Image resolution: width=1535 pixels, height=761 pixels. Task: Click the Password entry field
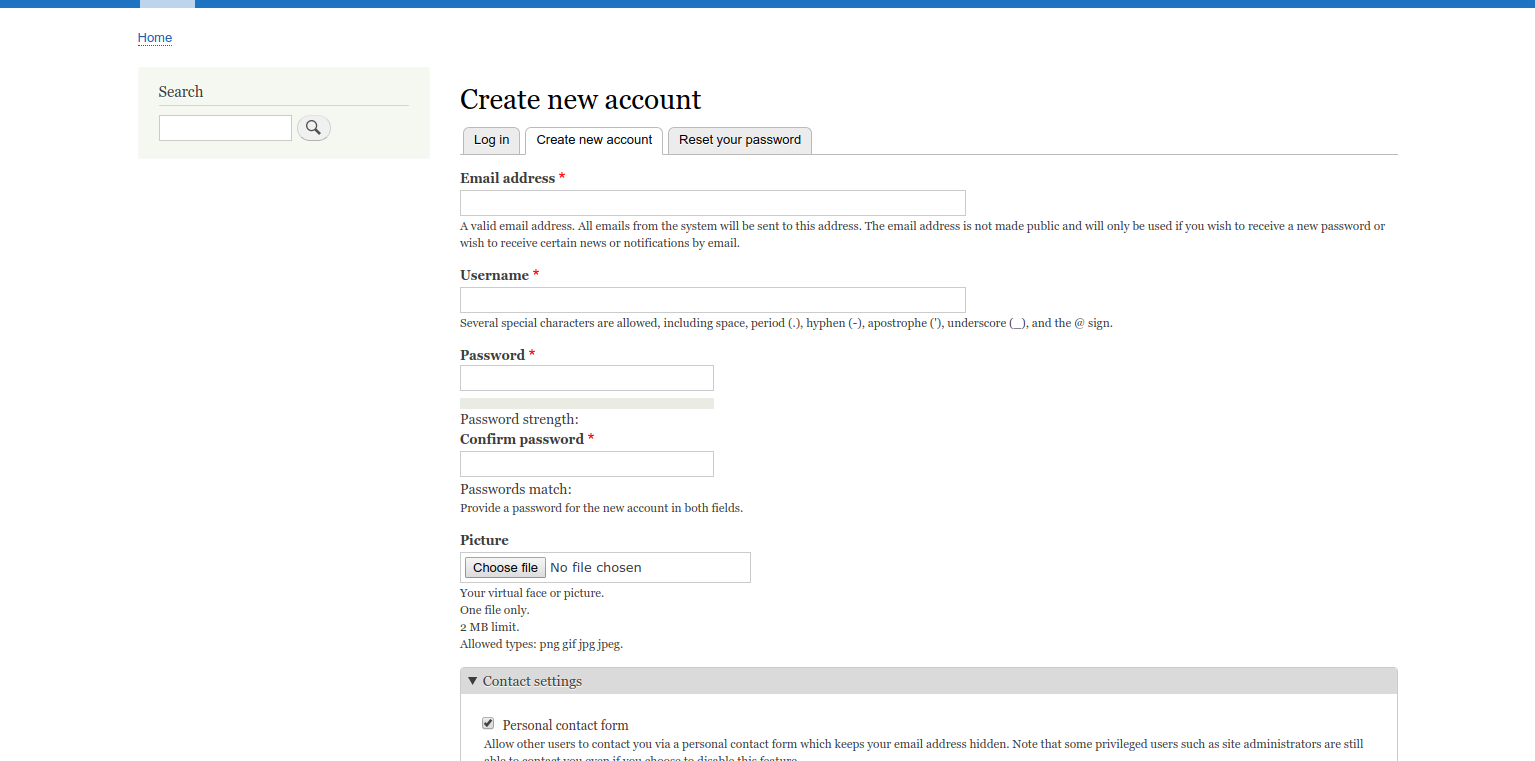coord(586,377)
